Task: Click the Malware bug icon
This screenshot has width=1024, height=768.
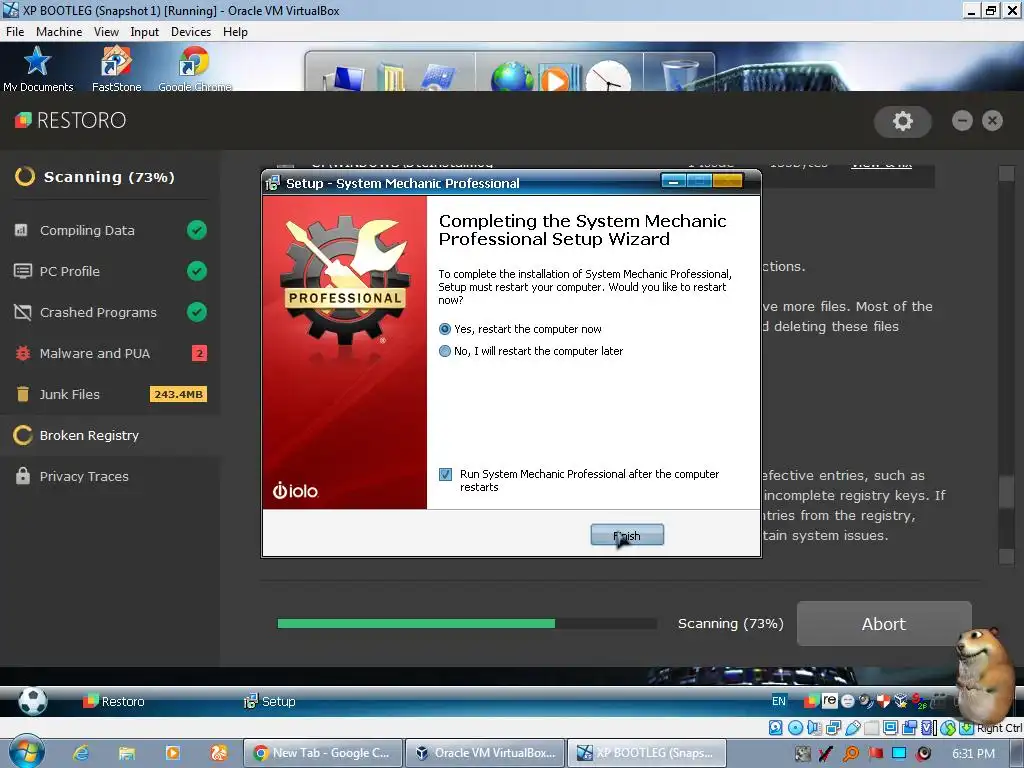Action: (x=23, y=353)
